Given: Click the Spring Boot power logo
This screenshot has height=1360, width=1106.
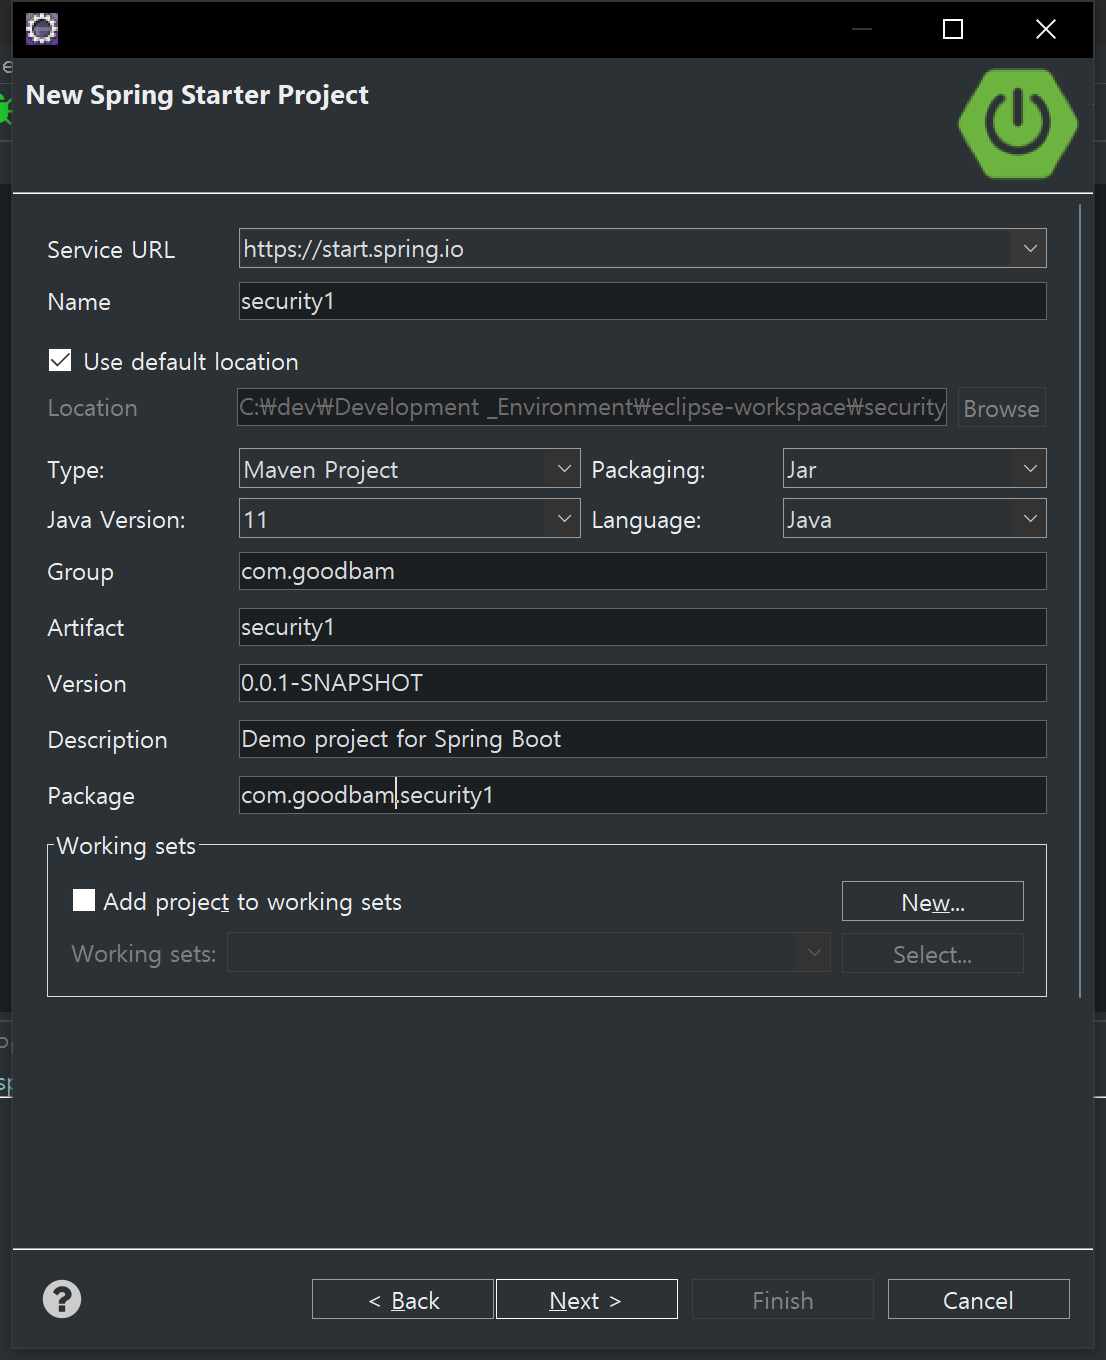Looking at the screenshot, I should (x=1018, y=124).
